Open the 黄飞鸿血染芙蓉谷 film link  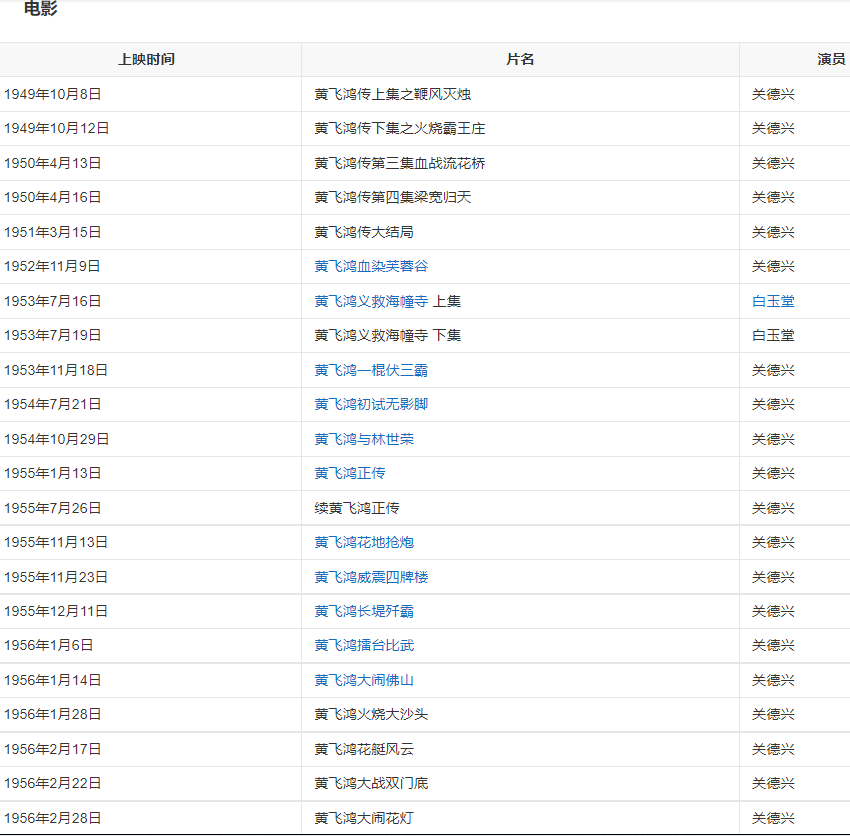pyautogui.click(x=371, y=266)
